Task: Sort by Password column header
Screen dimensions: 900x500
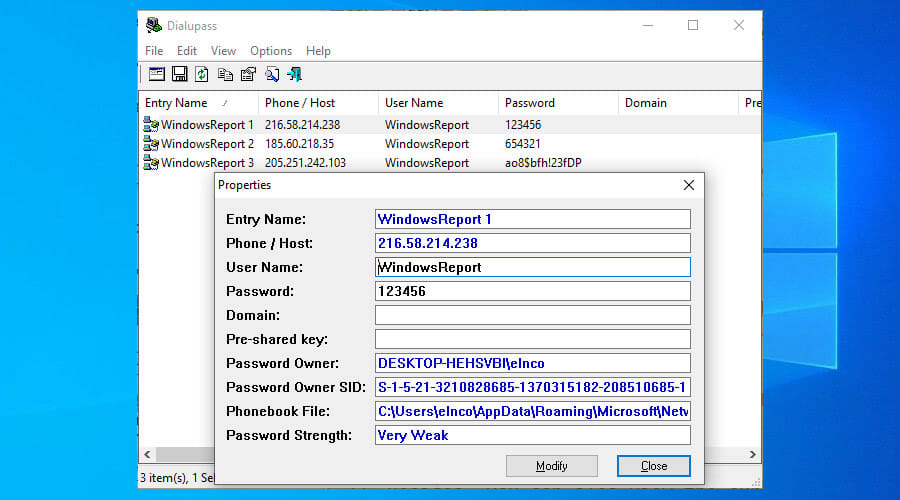Action: [558, 103]
